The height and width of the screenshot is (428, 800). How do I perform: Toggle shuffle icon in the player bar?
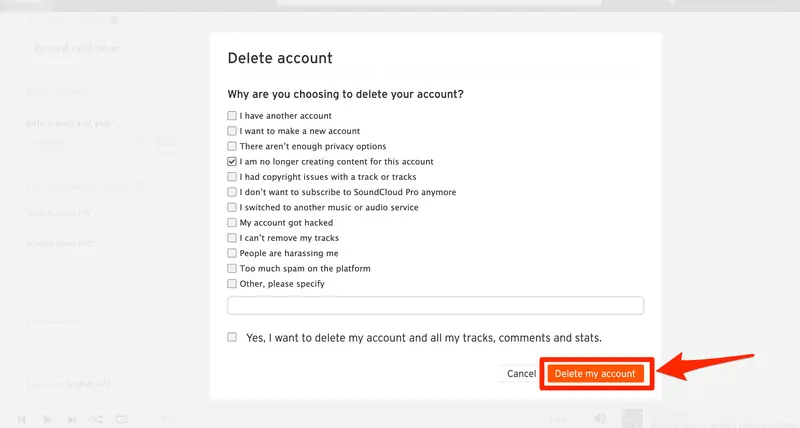click(x=96, y=419)
